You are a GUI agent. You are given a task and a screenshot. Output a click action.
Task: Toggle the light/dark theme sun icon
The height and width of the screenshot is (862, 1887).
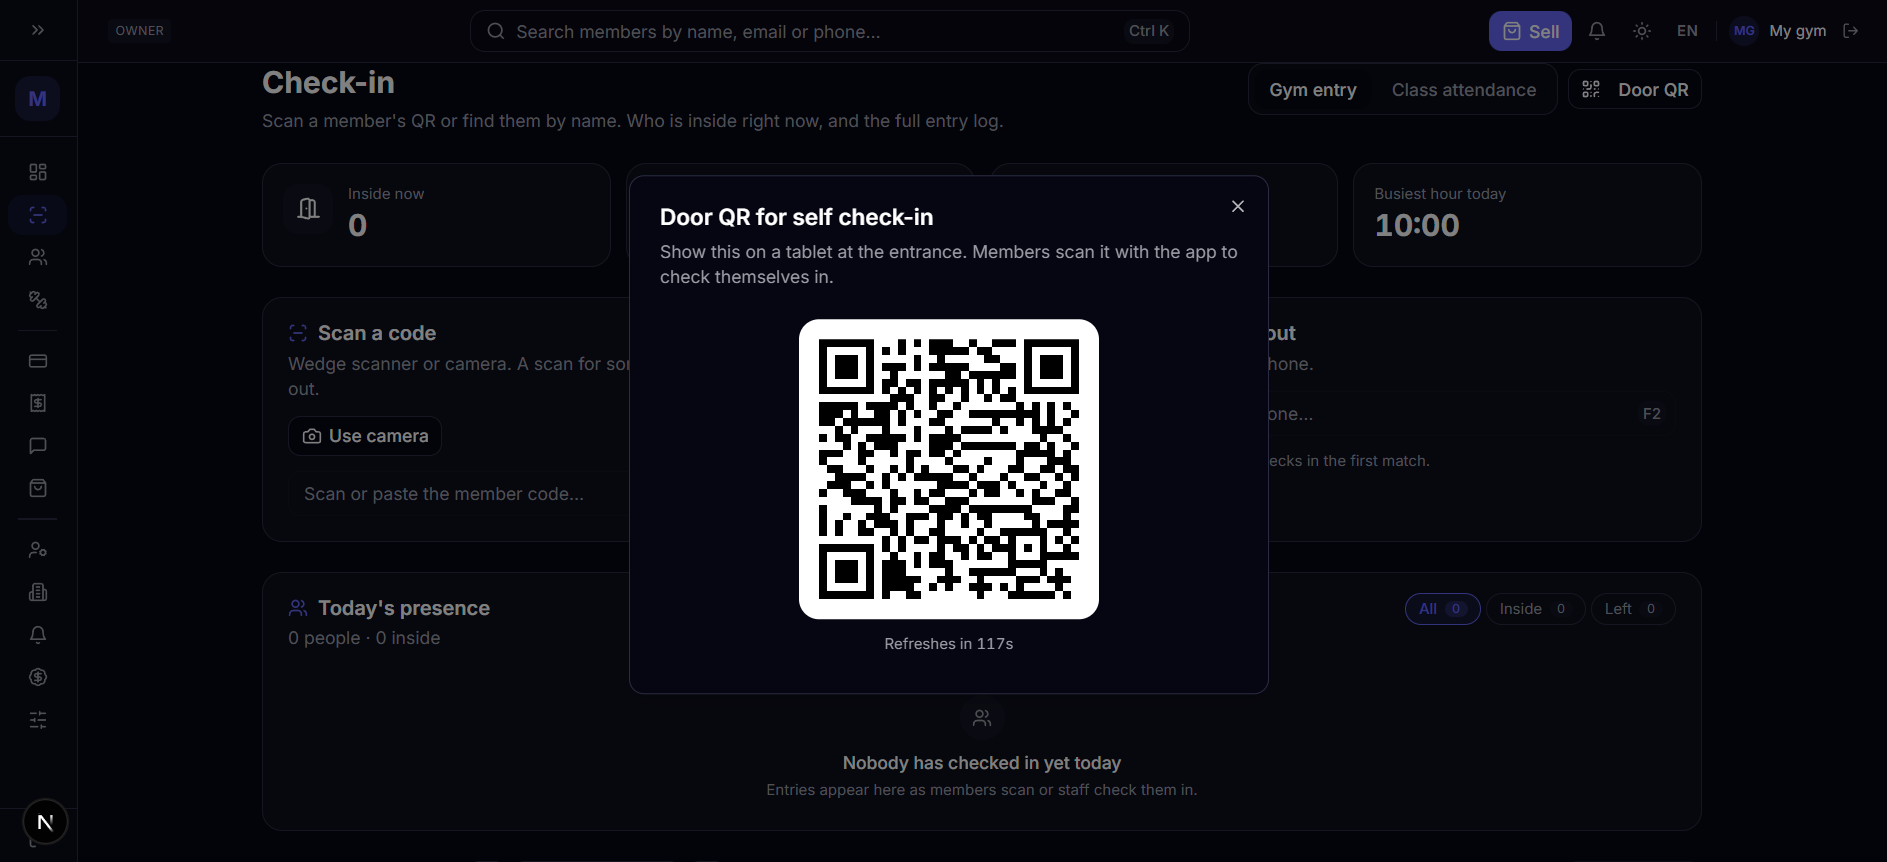pyautogui.click(x=1642, y=31)
